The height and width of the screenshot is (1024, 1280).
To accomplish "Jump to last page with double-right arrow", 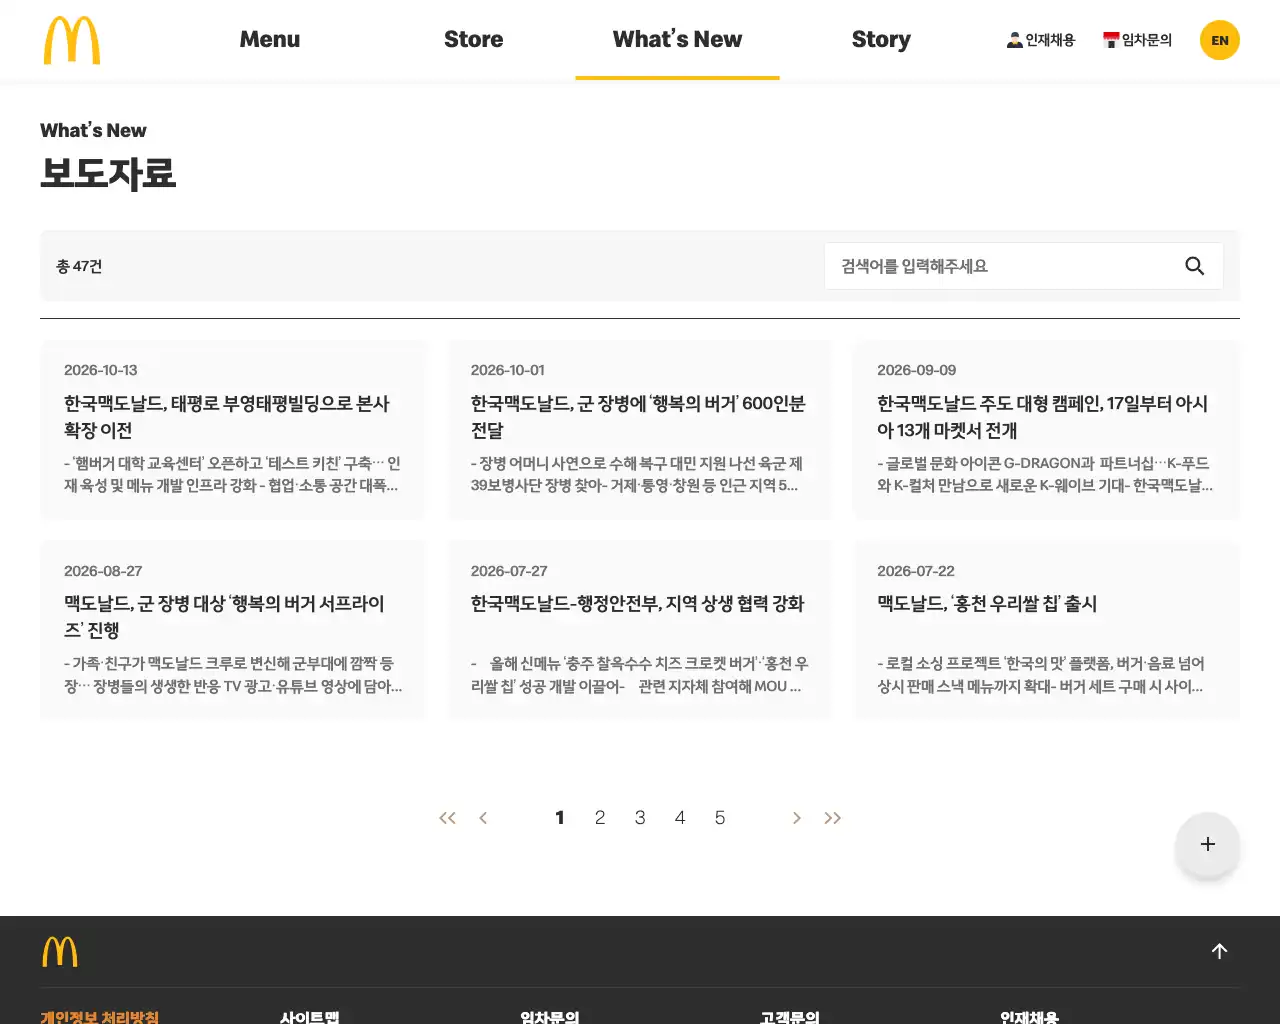I will pyautogui.click(x=833, y=818).
